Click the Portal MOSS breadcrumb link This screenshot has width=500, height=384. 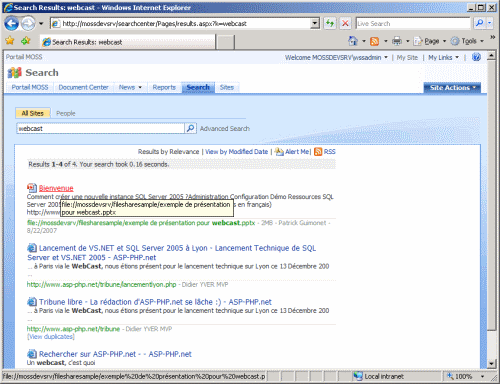click(x=24, y=57)
